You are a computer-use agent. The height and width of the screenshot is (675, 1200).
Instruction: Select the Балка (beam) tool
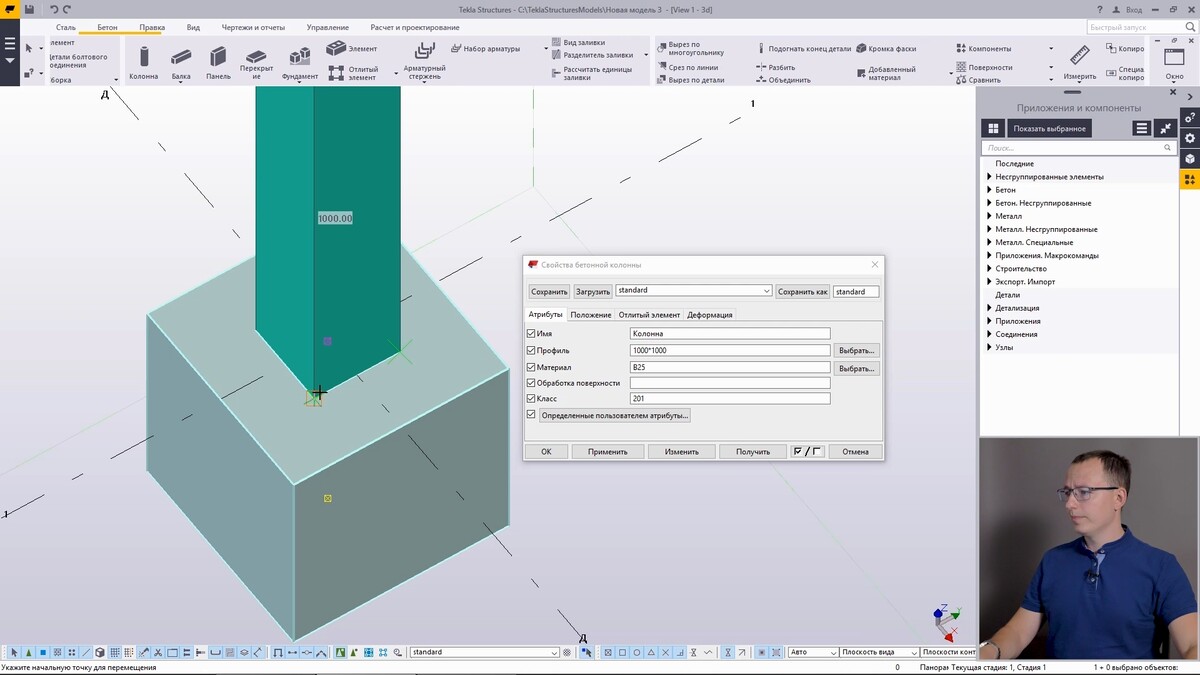(181, 62)
